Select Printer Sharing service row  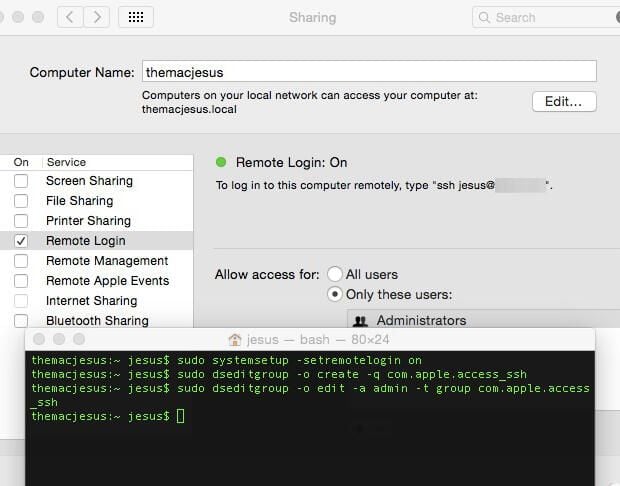point(96,221)
